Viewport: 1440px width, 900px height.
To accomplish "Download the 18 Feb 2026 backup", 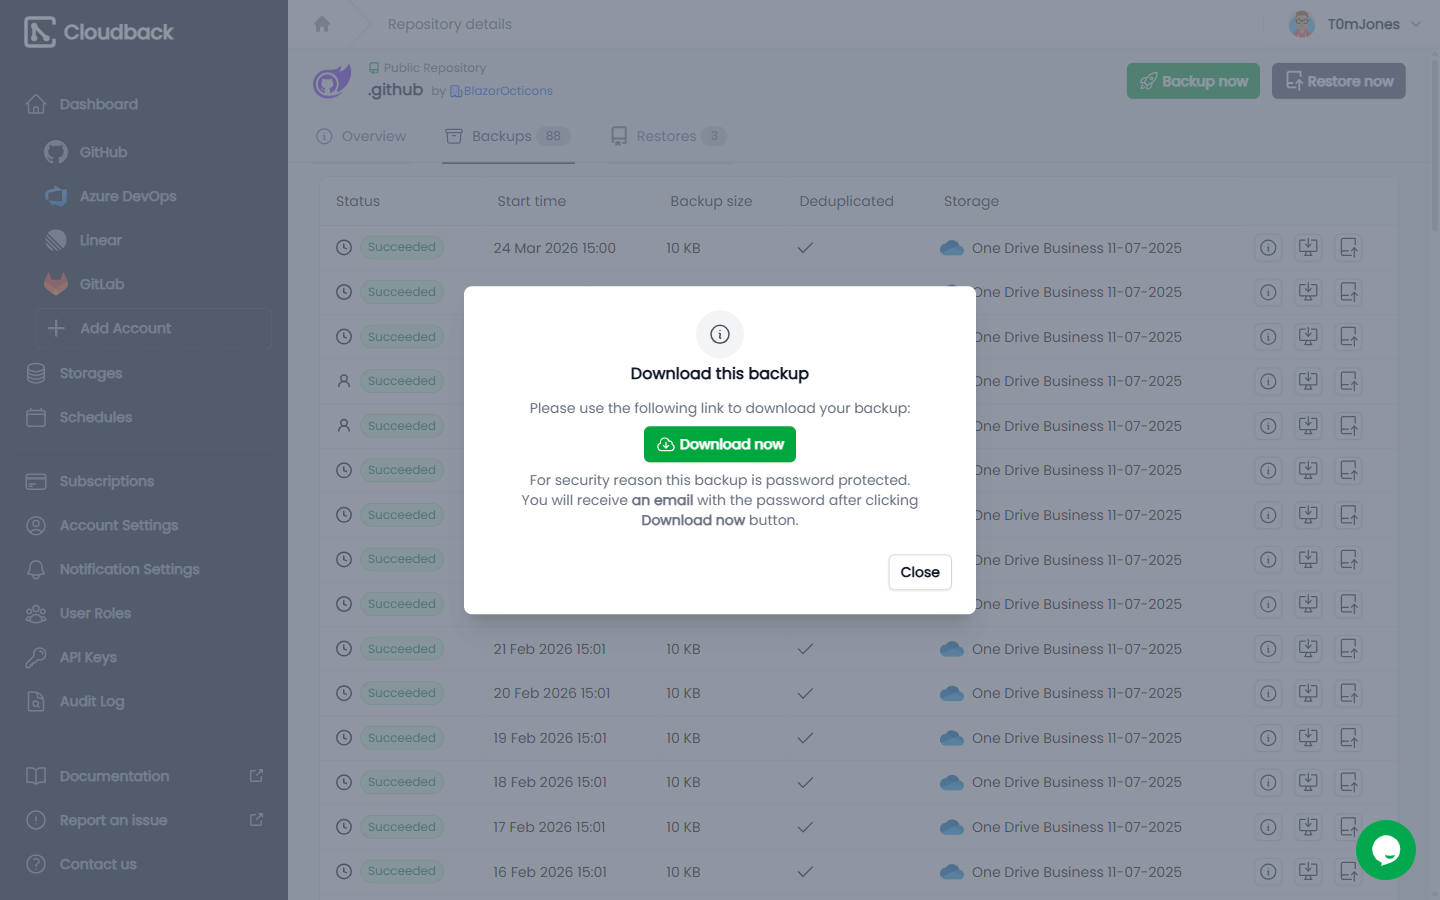I will point(1308,782).
